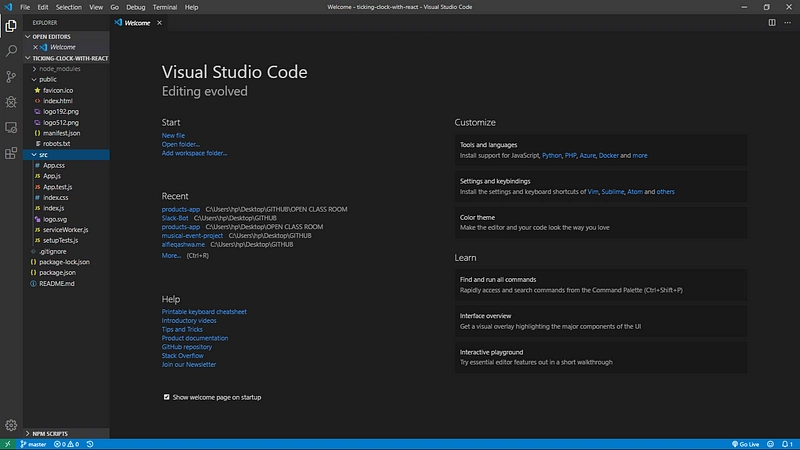800x450 pixels.
Task: Click Join our Newsletter link
Action: pos(189,364)
